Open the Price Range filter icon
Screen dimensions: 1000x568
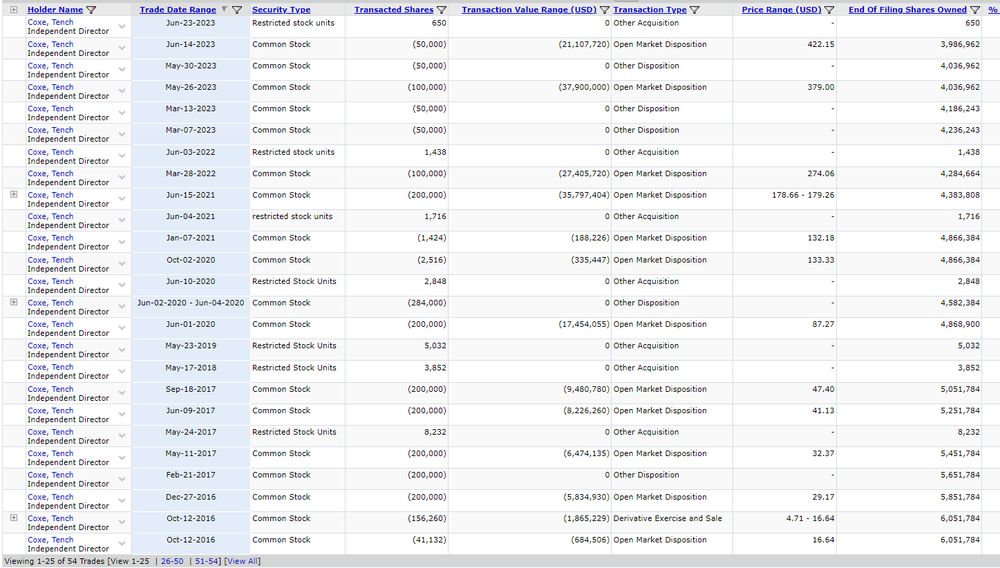point(829,10)
